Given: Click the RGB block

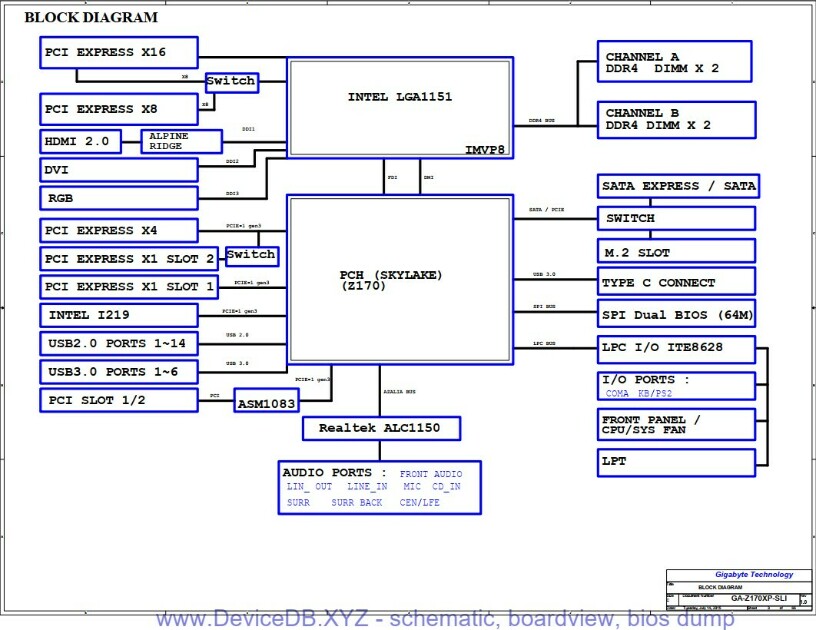Looking at the screenshot, I should pyautogui.click(x=119, y=198).
